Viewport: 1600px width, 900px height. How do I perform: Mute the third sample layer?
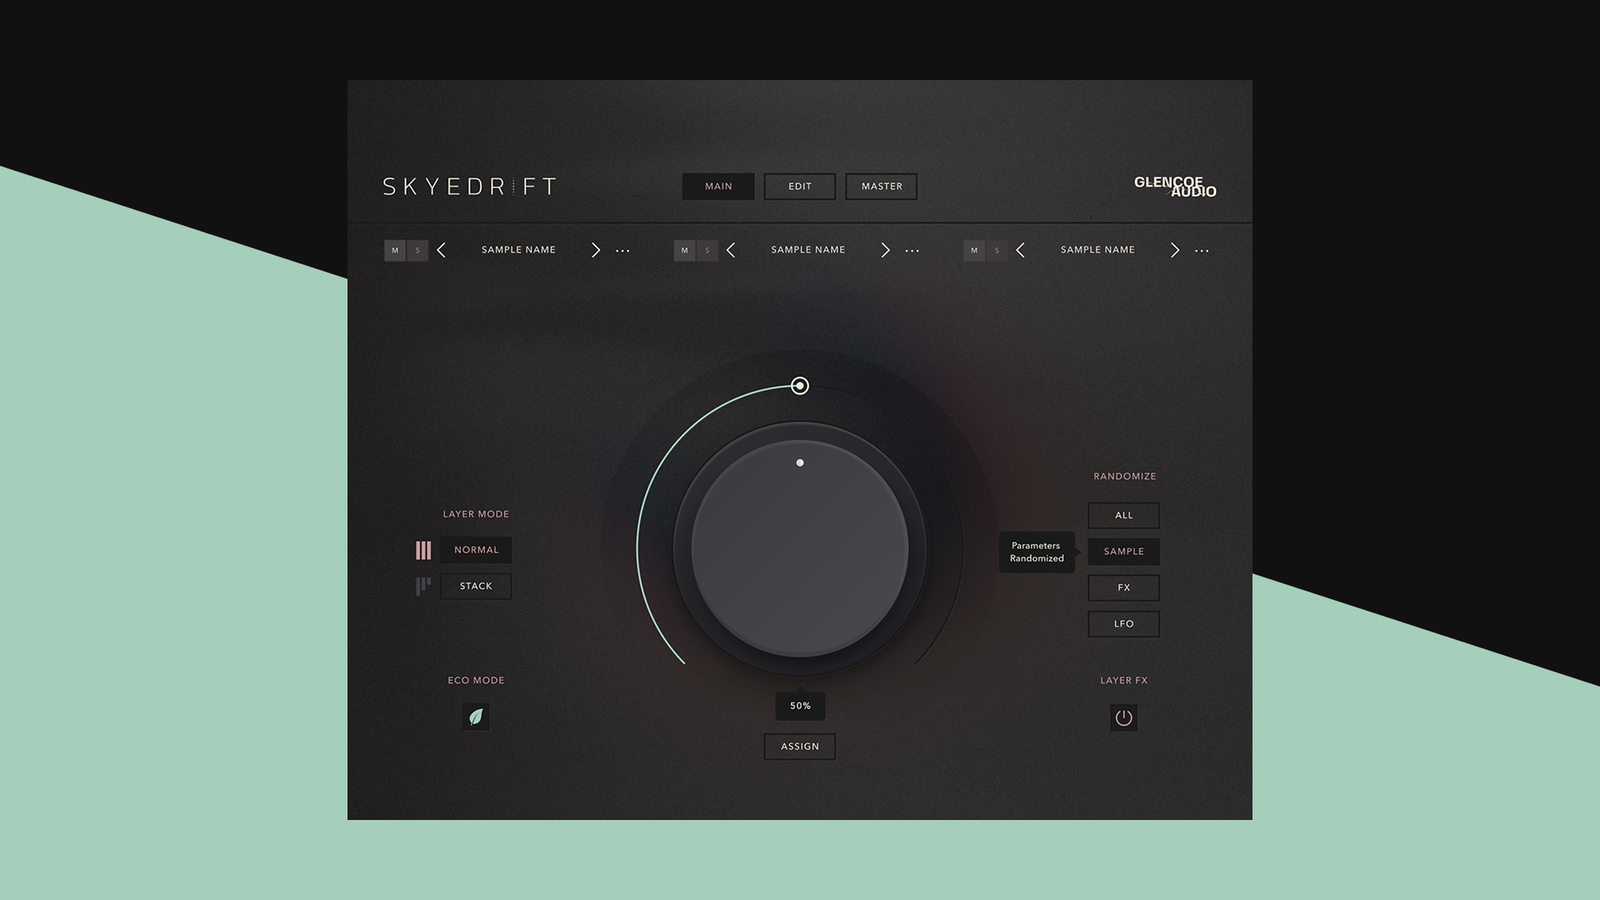[974, 250]
